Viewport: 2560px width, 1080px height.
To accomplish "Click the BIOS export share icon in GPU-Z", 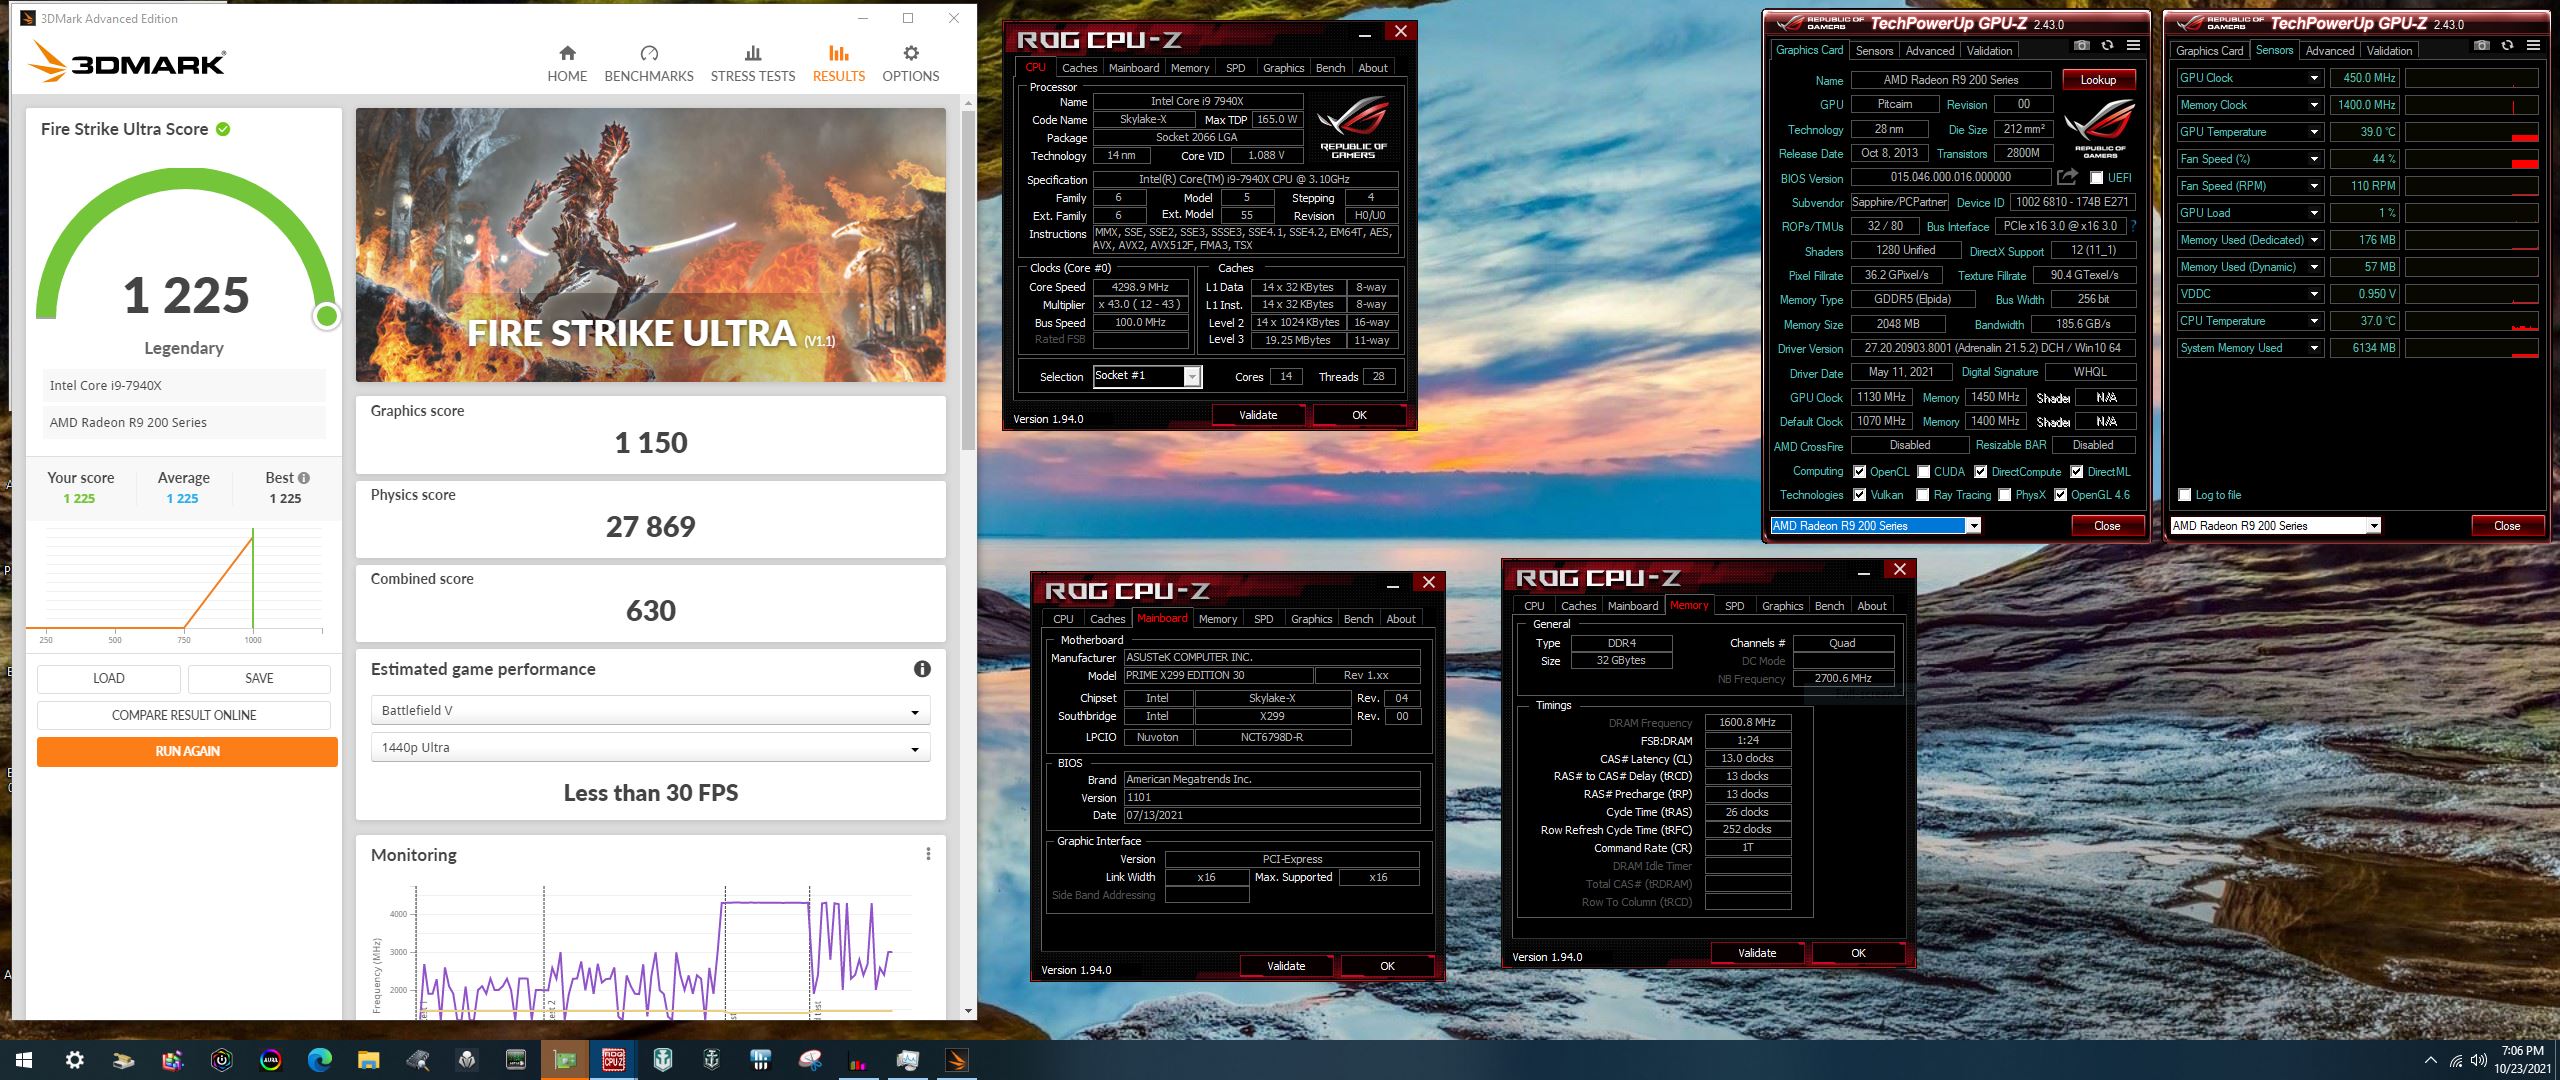I will (x=2067, y=177).
